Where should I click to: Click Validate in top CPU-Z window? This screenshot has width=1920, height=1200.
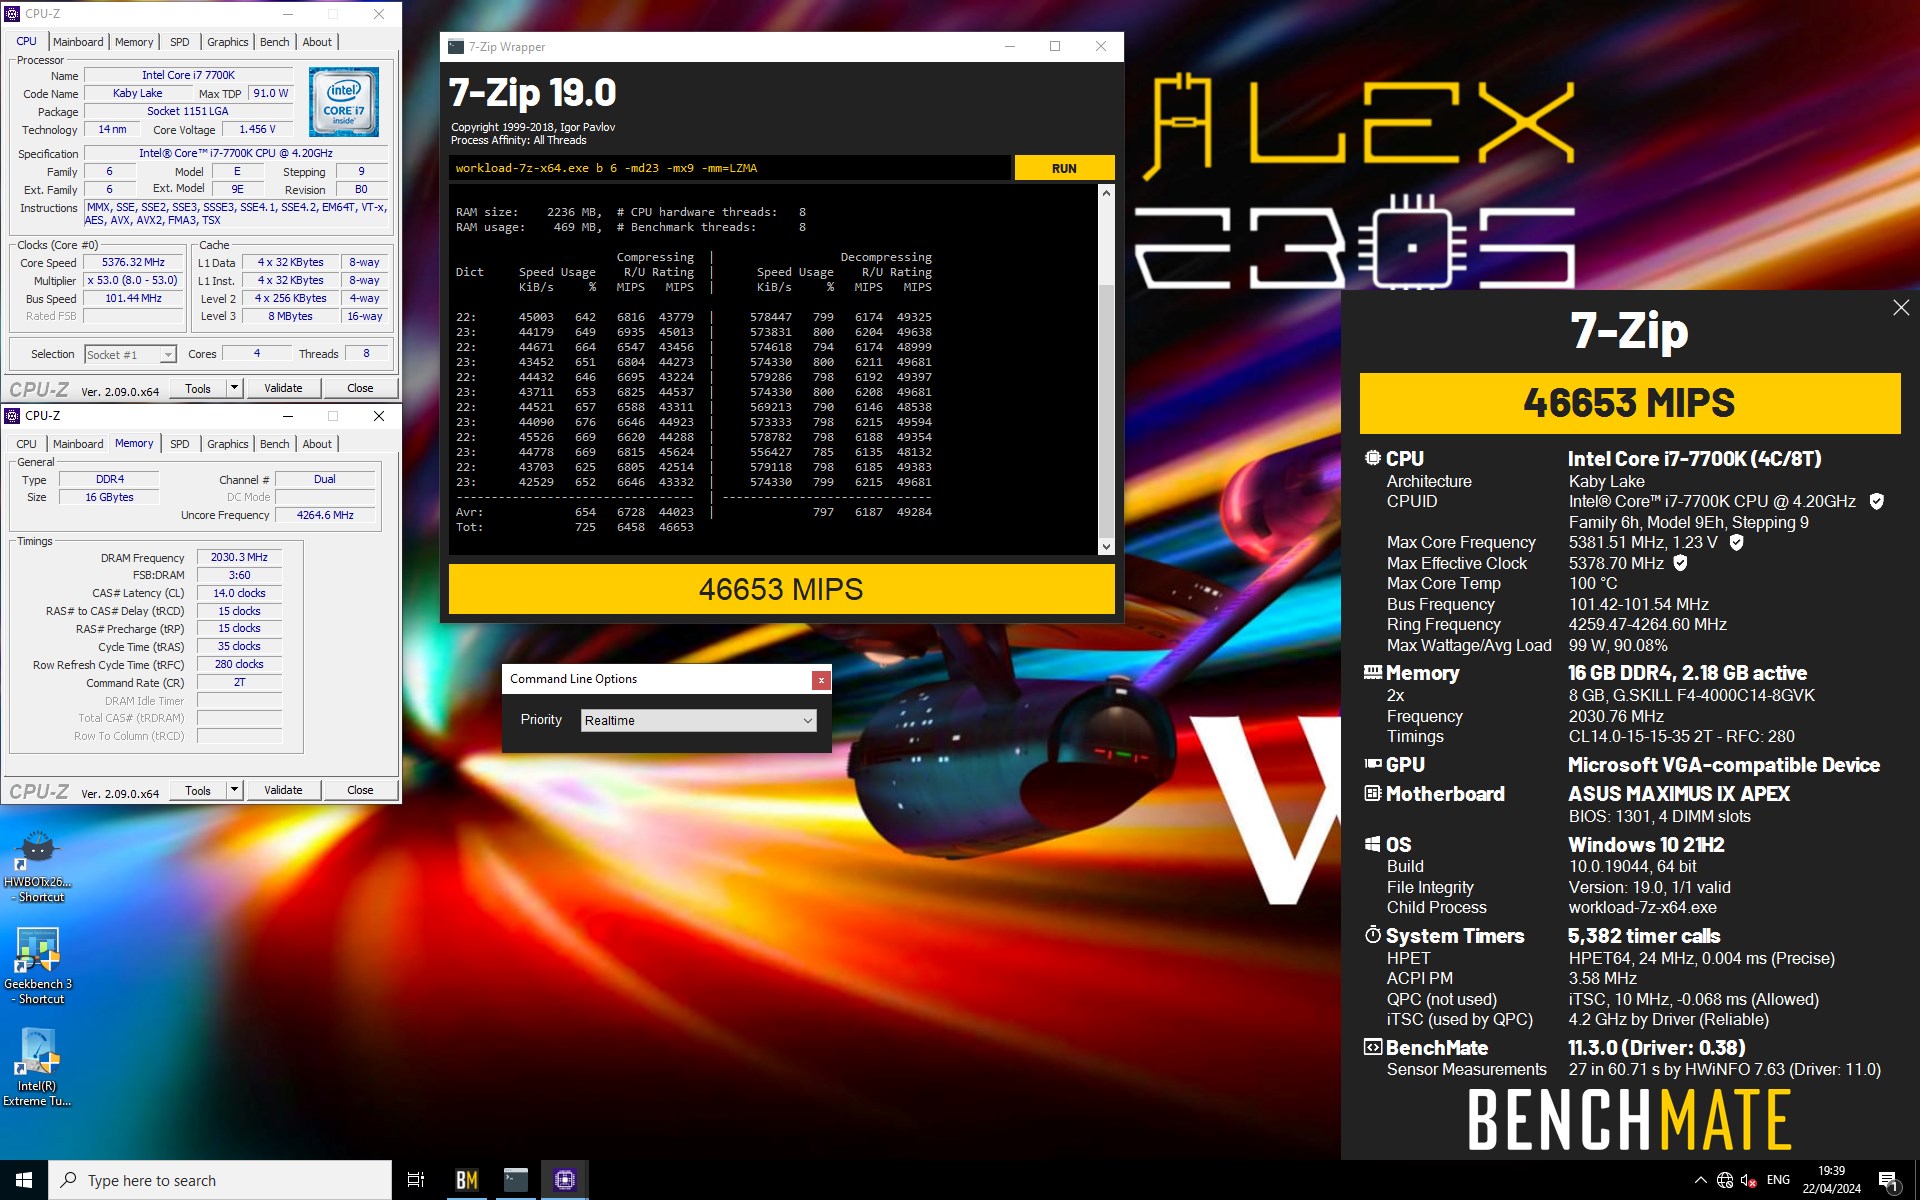[283, 388]
